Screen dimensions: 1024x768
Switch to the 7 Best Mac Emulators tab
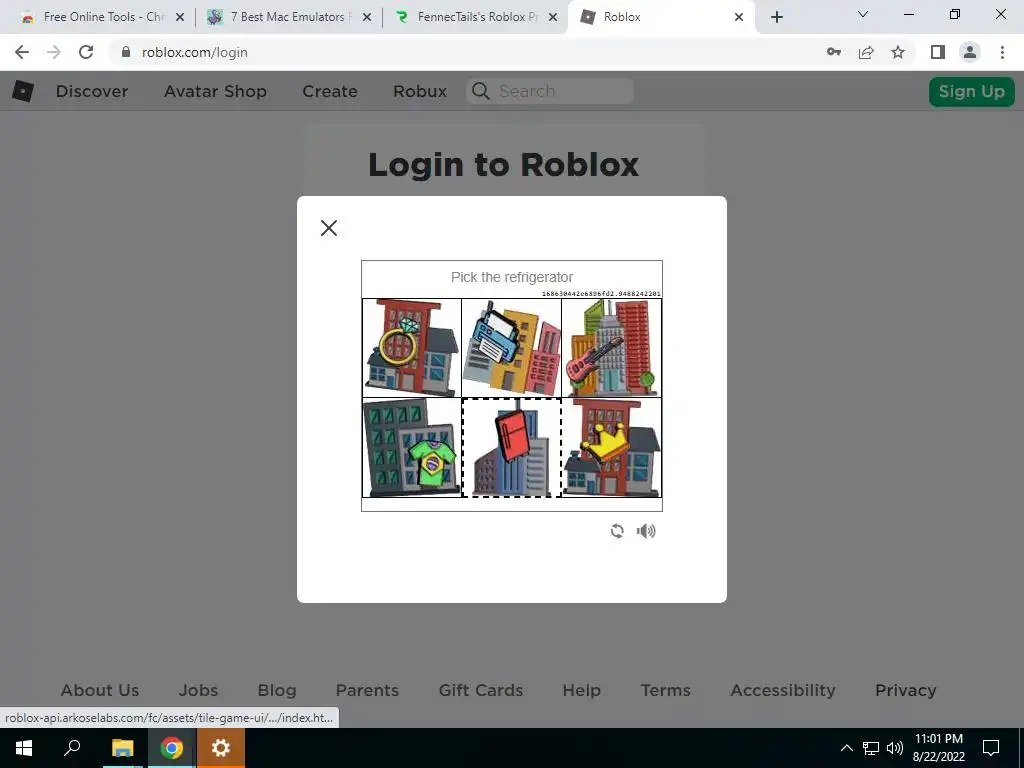(x=288, y=17)
